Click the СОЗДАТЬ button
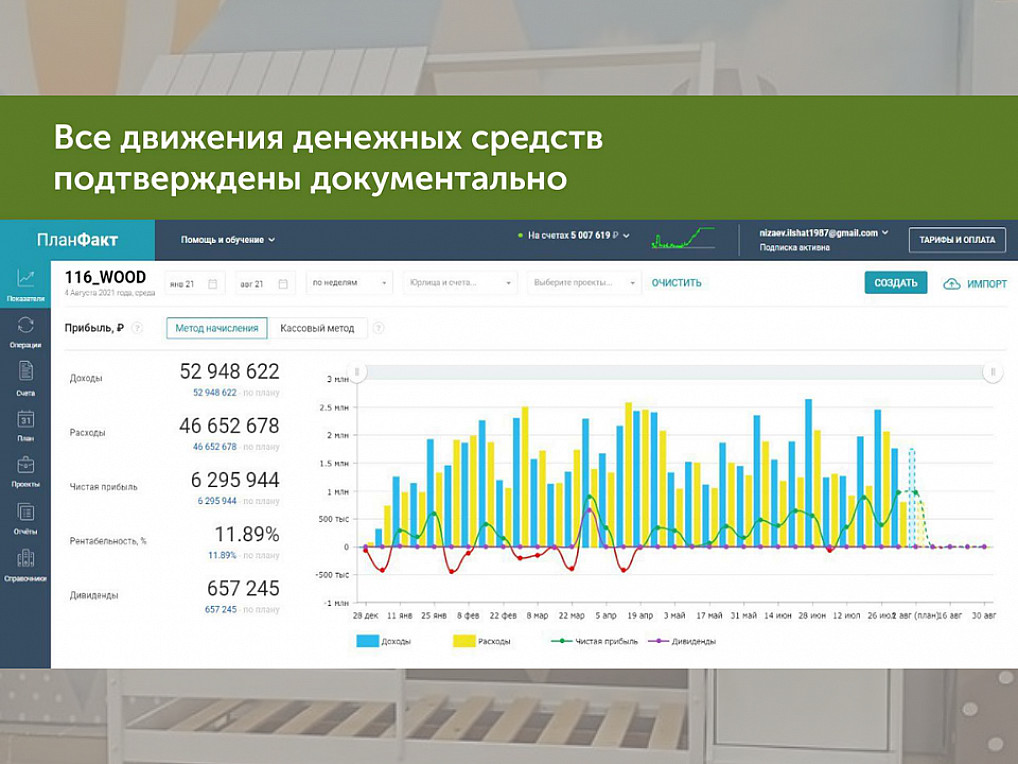The width and height of the screenshot is (1018, 764). pyautogui.click(x=895, y=283)
